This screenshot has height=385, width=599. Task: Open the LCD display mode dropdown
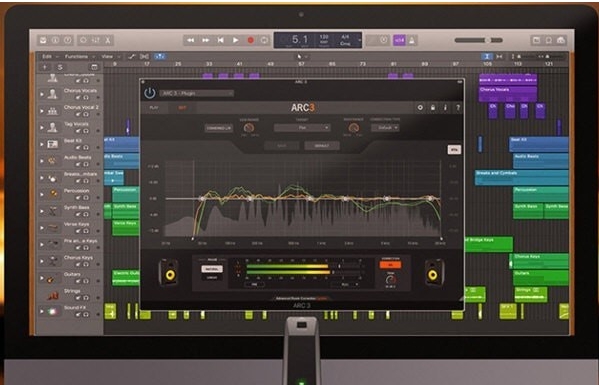(359, 40)
